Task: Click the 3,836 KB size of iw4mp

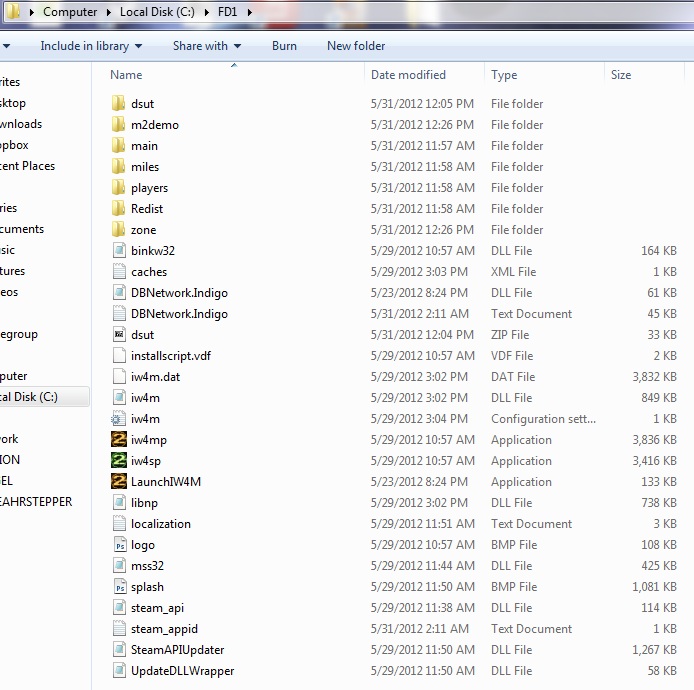Action: pos(654,439)
